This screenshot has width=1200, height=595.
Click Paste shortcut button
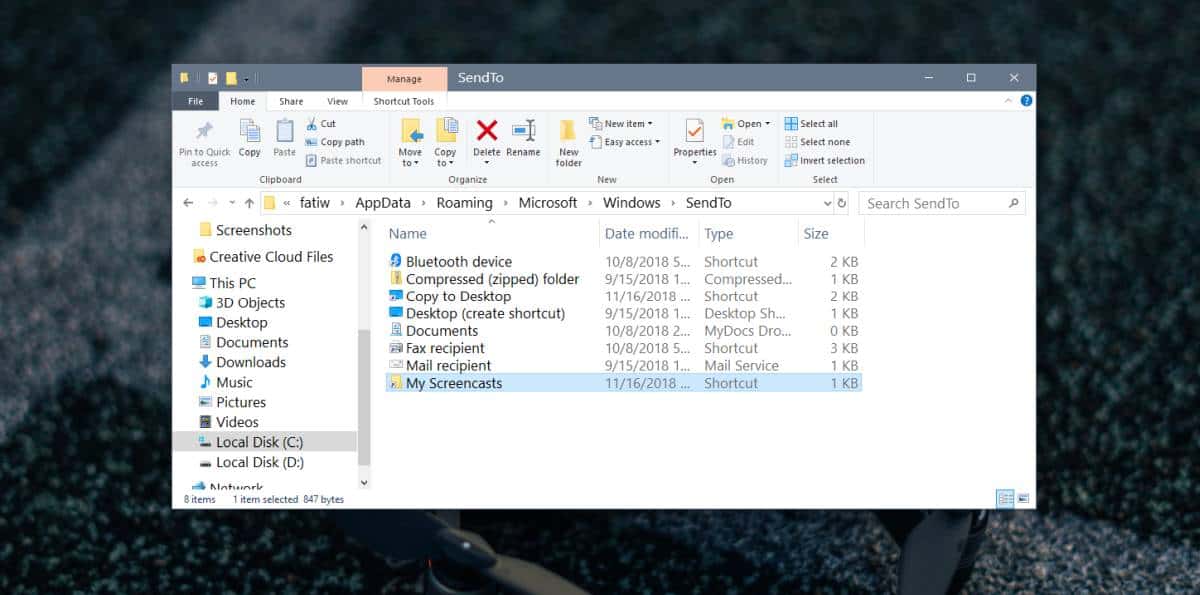pyautogui.click(x=343, y=160)
